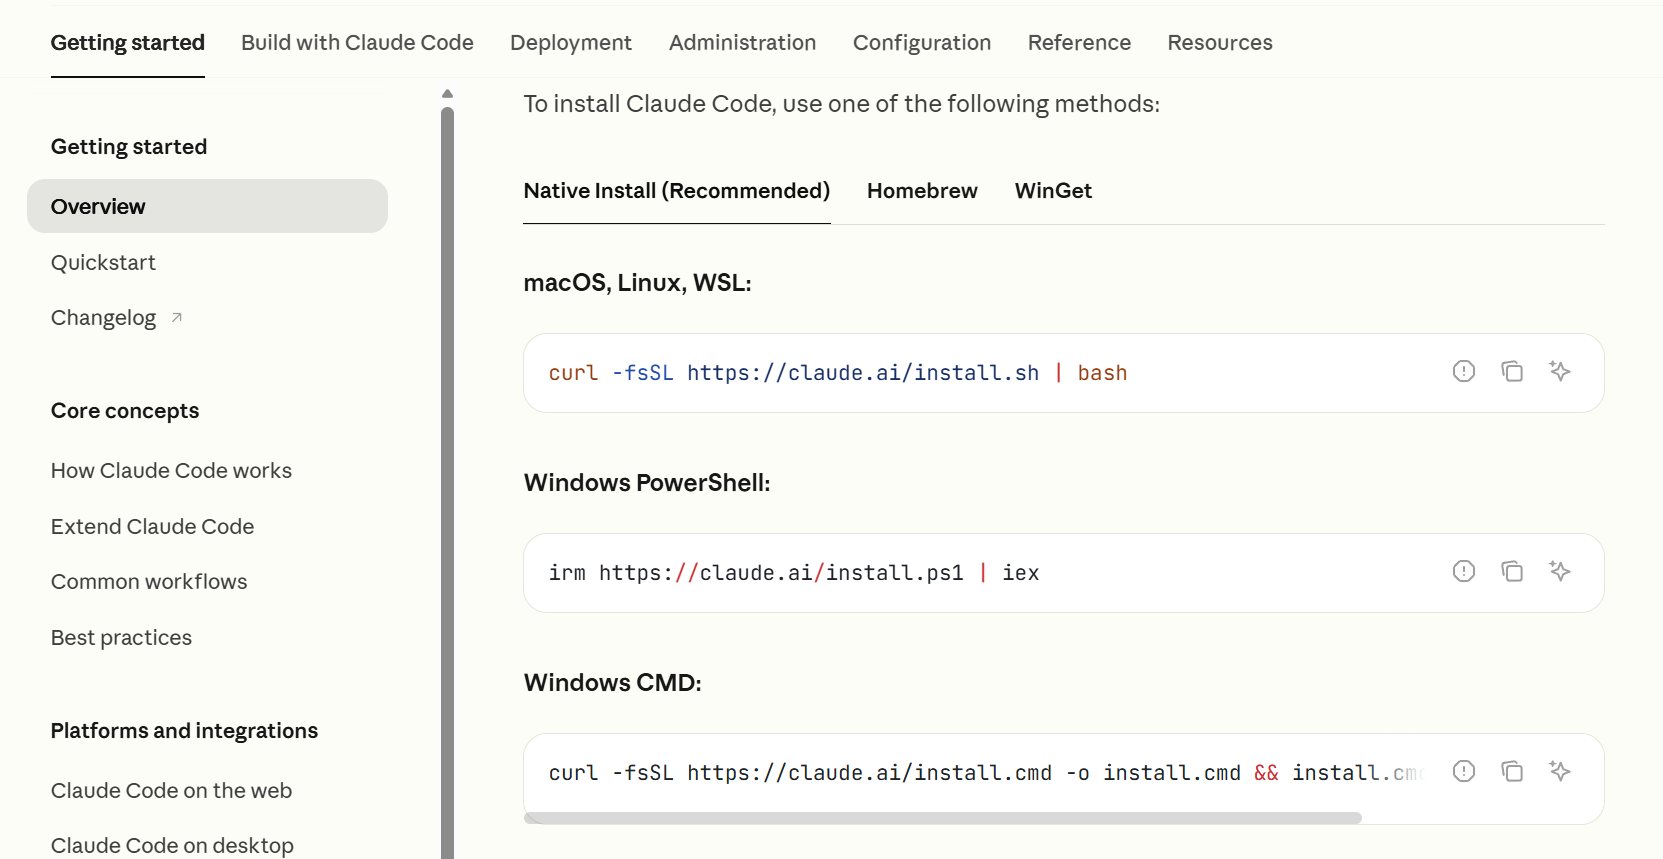Click the 'To install Claude Code' intro sentence
The height and width of the screenshot is (859, 1663).
pos(842,104)
